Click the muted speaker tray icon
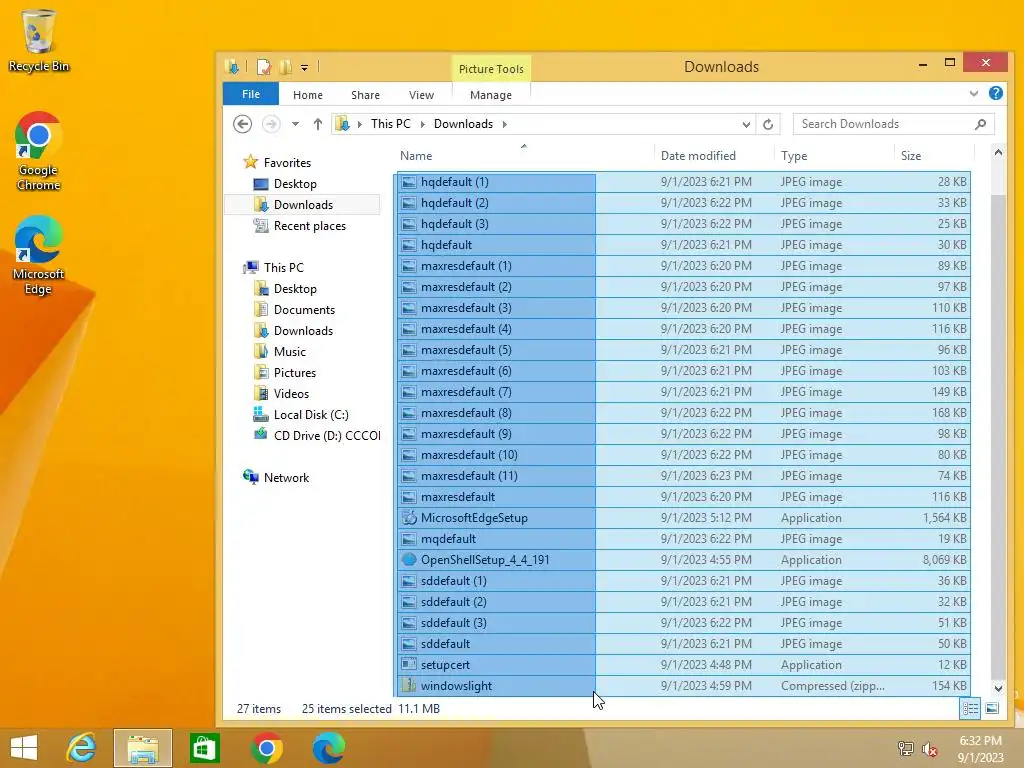This screenshot has width=1024, height=768. pos(929,749)
